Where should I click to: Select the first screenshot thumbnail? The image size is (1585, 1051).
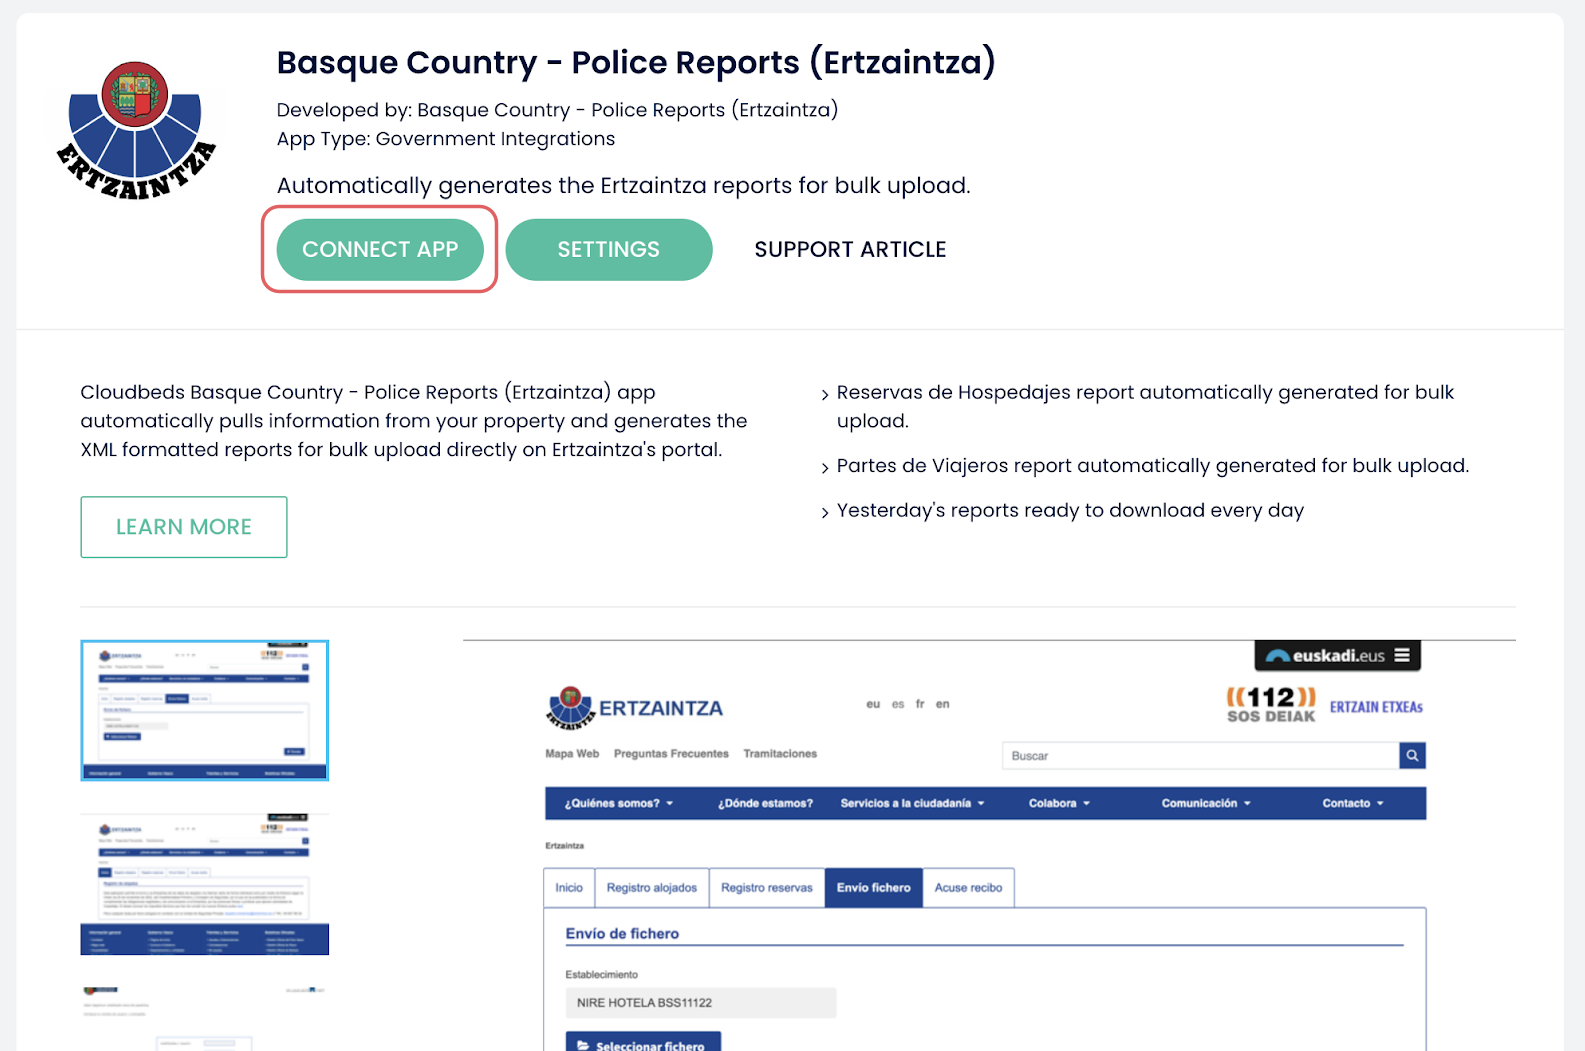pos(204,710)
